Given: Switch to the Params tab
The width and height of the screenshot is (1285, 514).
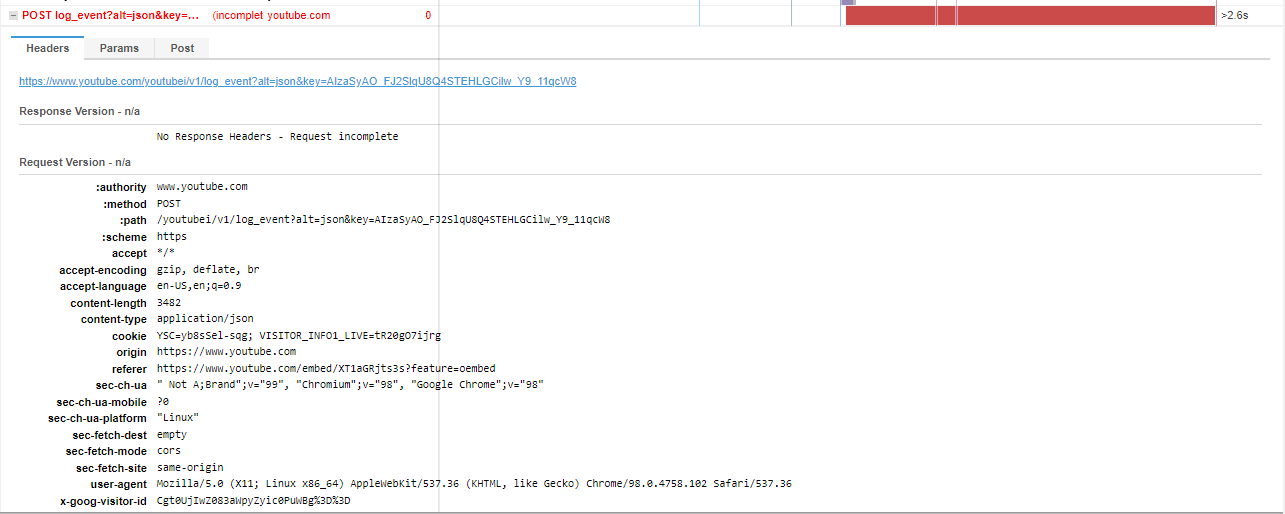Looking at the screenshot, I should coord(120,48).
